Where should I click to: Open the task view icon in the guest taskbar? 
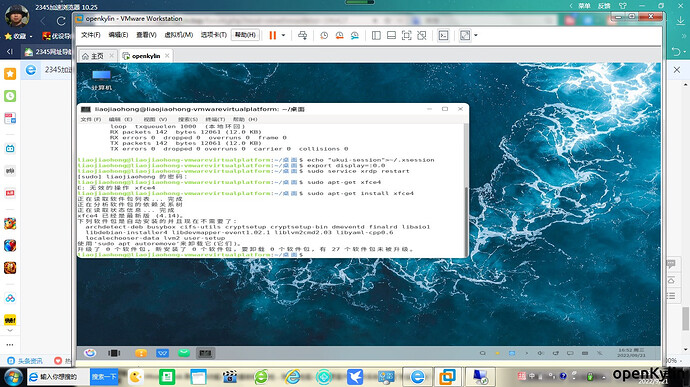pyautogui.click(x=114, y=353)
